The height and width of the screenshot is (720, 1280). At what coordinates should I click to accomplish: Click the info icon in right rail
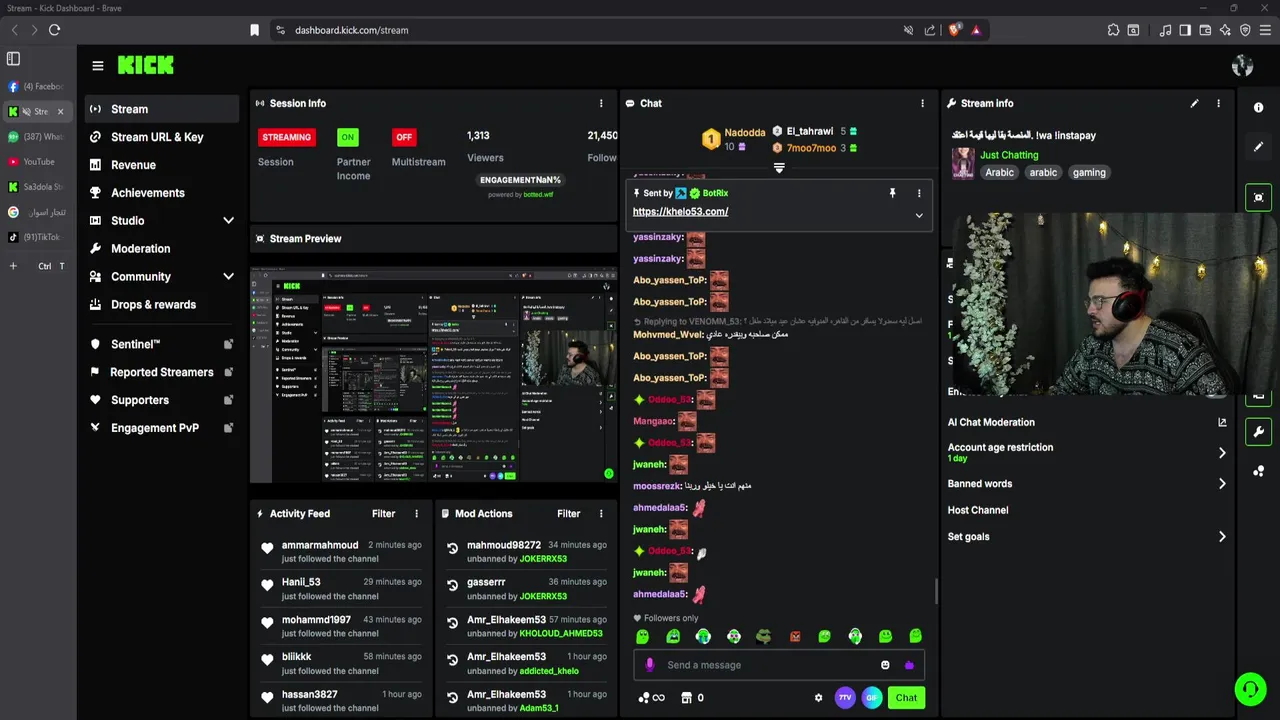pyautogui.click(x=1258, y=107)
